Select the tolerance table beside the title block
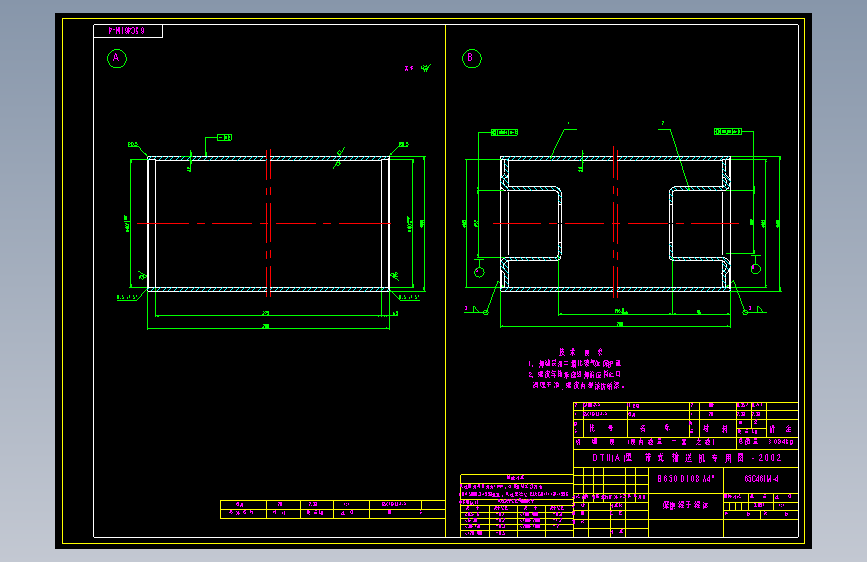Image resolution: width=867 pixels, height=562 pixels. point(516,506)
